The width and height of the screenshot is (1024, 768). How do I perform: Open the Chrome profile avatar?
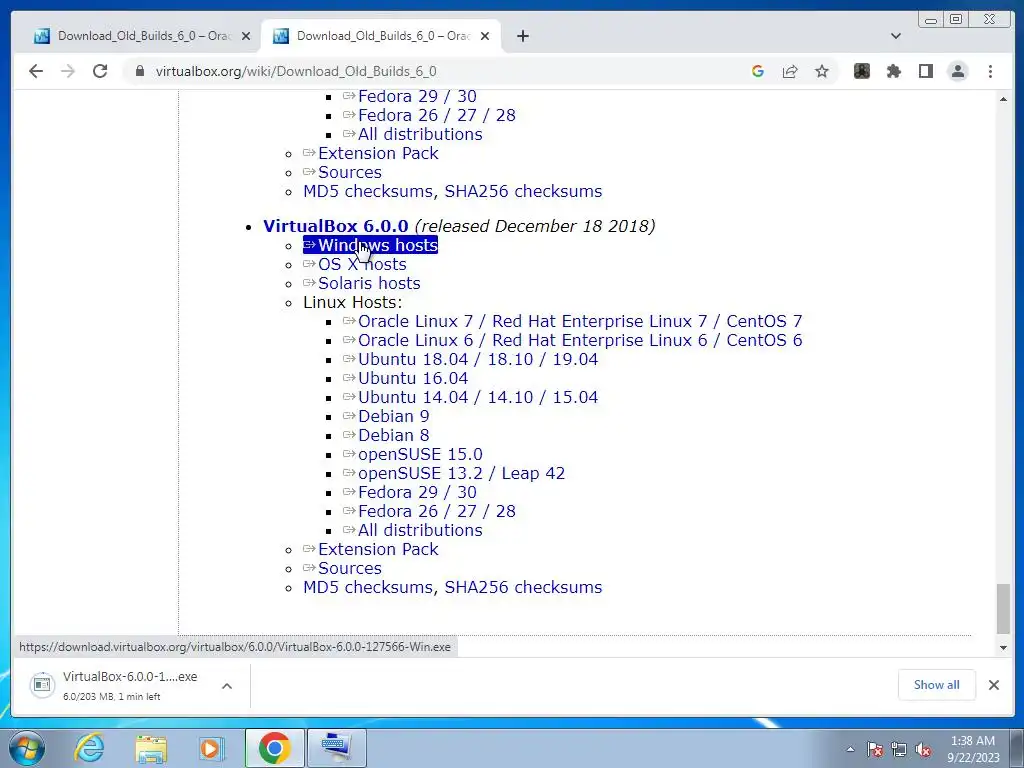(957, 71)
